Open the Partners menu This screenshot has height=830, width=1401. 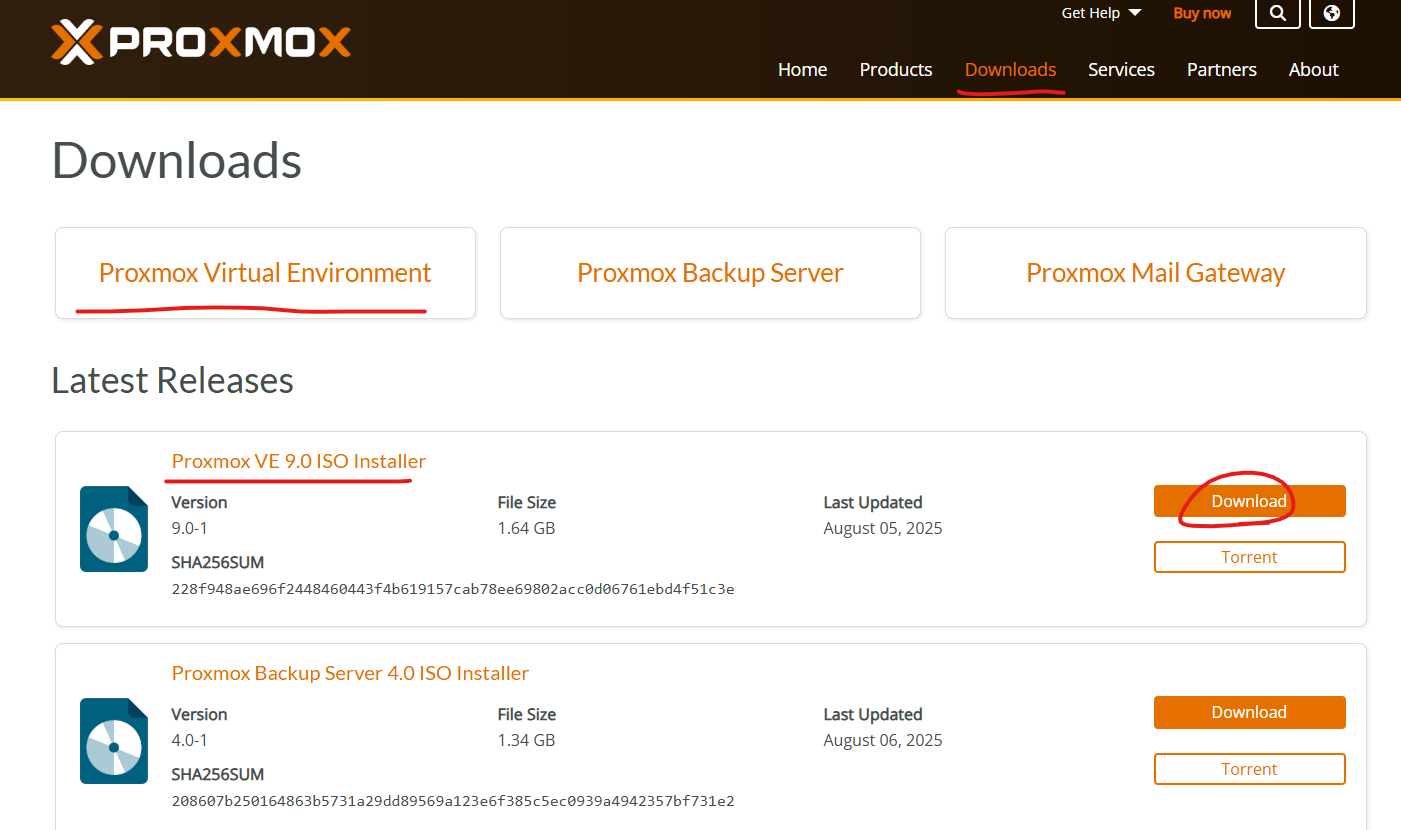click(1221, 69)
